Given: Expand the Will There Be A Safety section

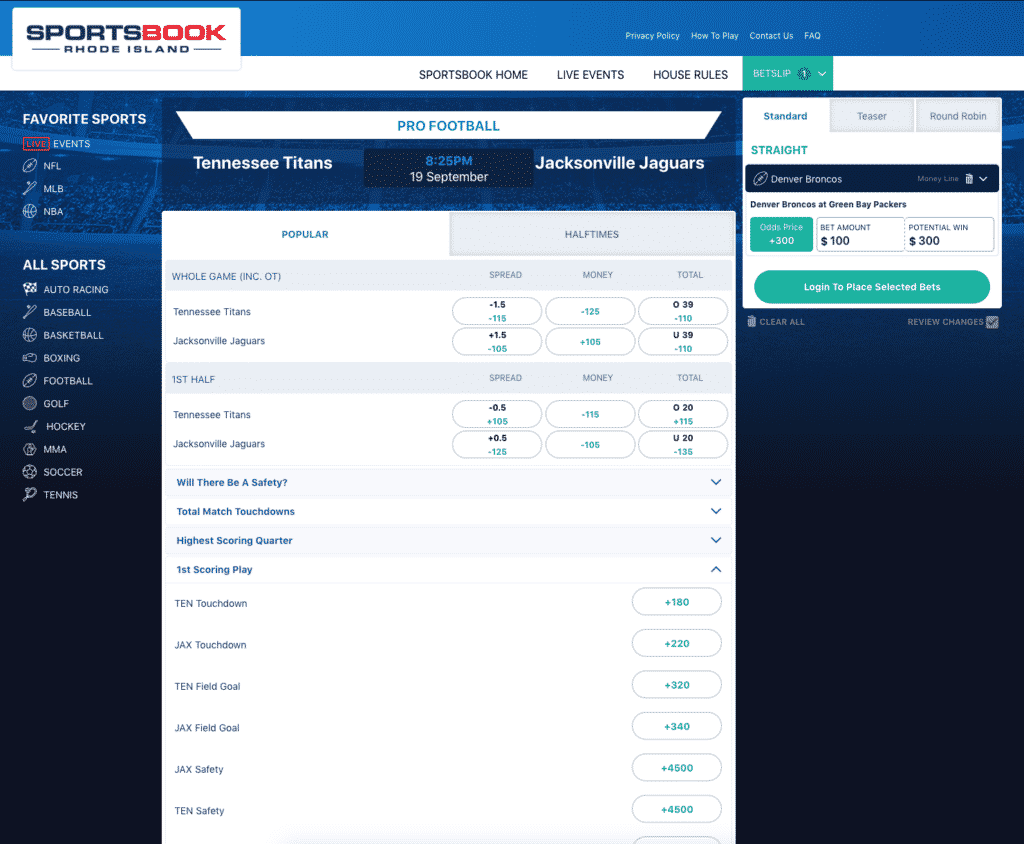Looking at the screenshot, I should click(x=449, y=482).
